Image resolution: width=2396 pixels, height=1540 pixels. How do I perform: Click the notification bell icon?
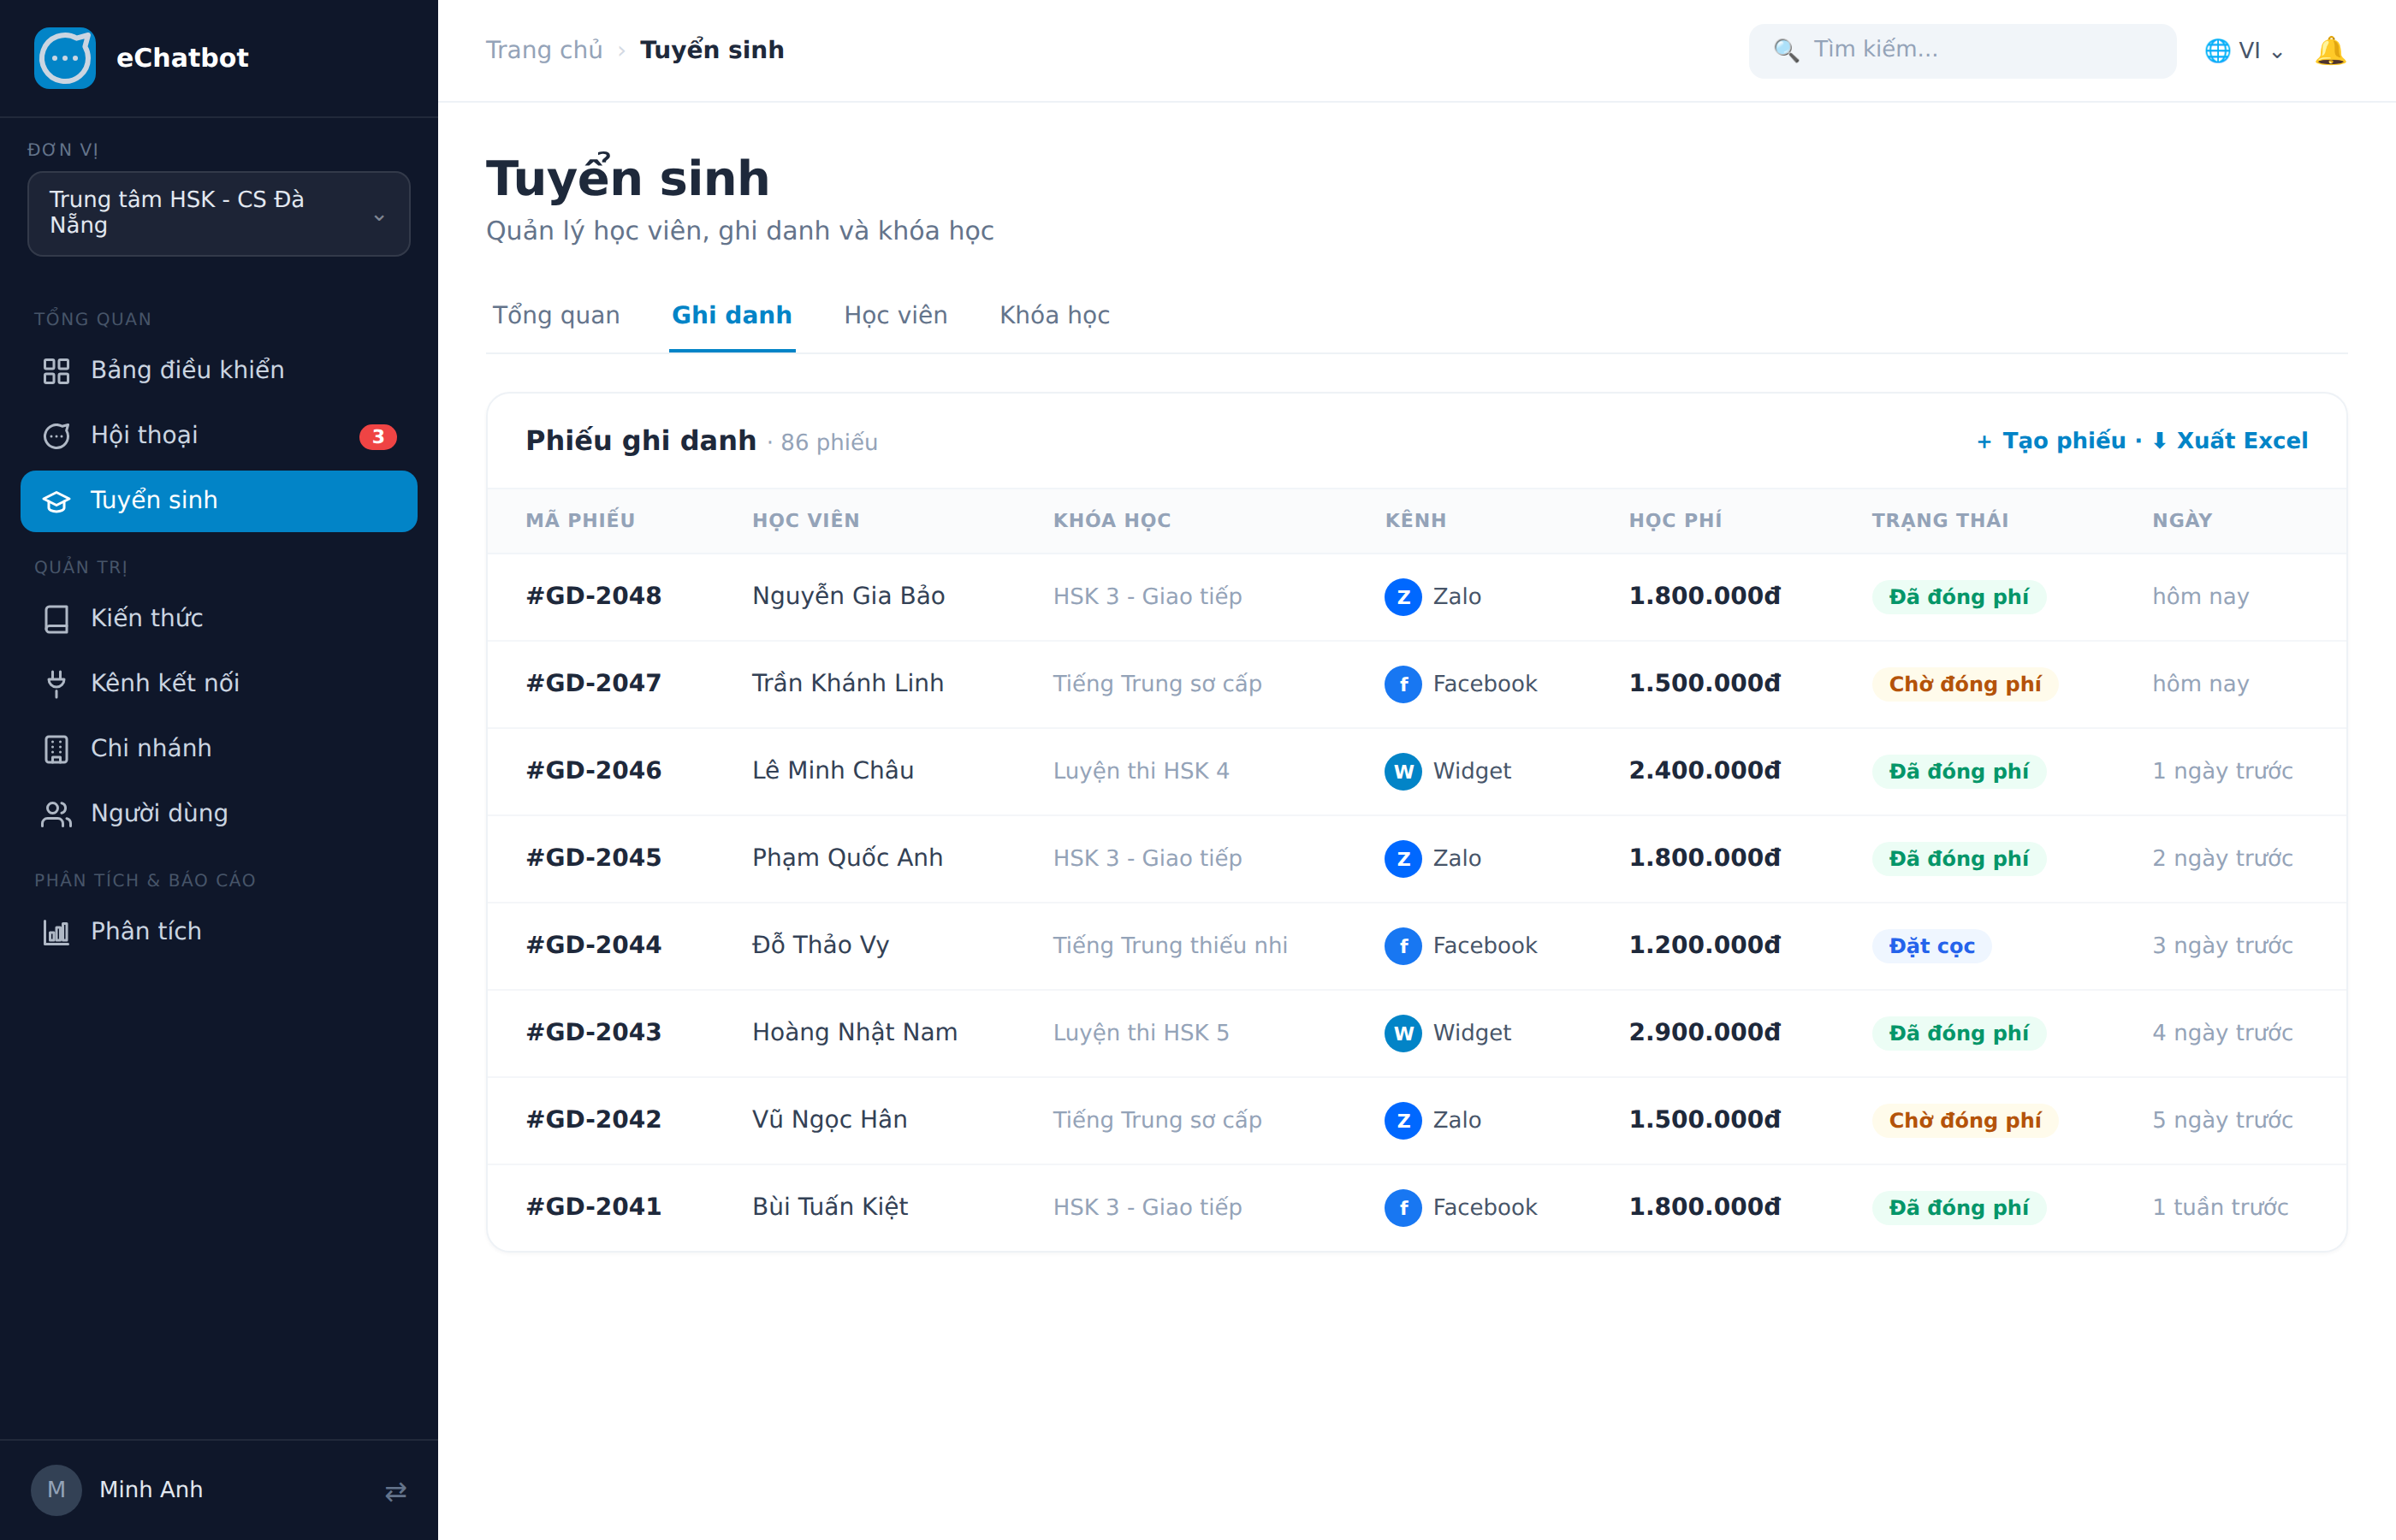tap(2330, 50)
